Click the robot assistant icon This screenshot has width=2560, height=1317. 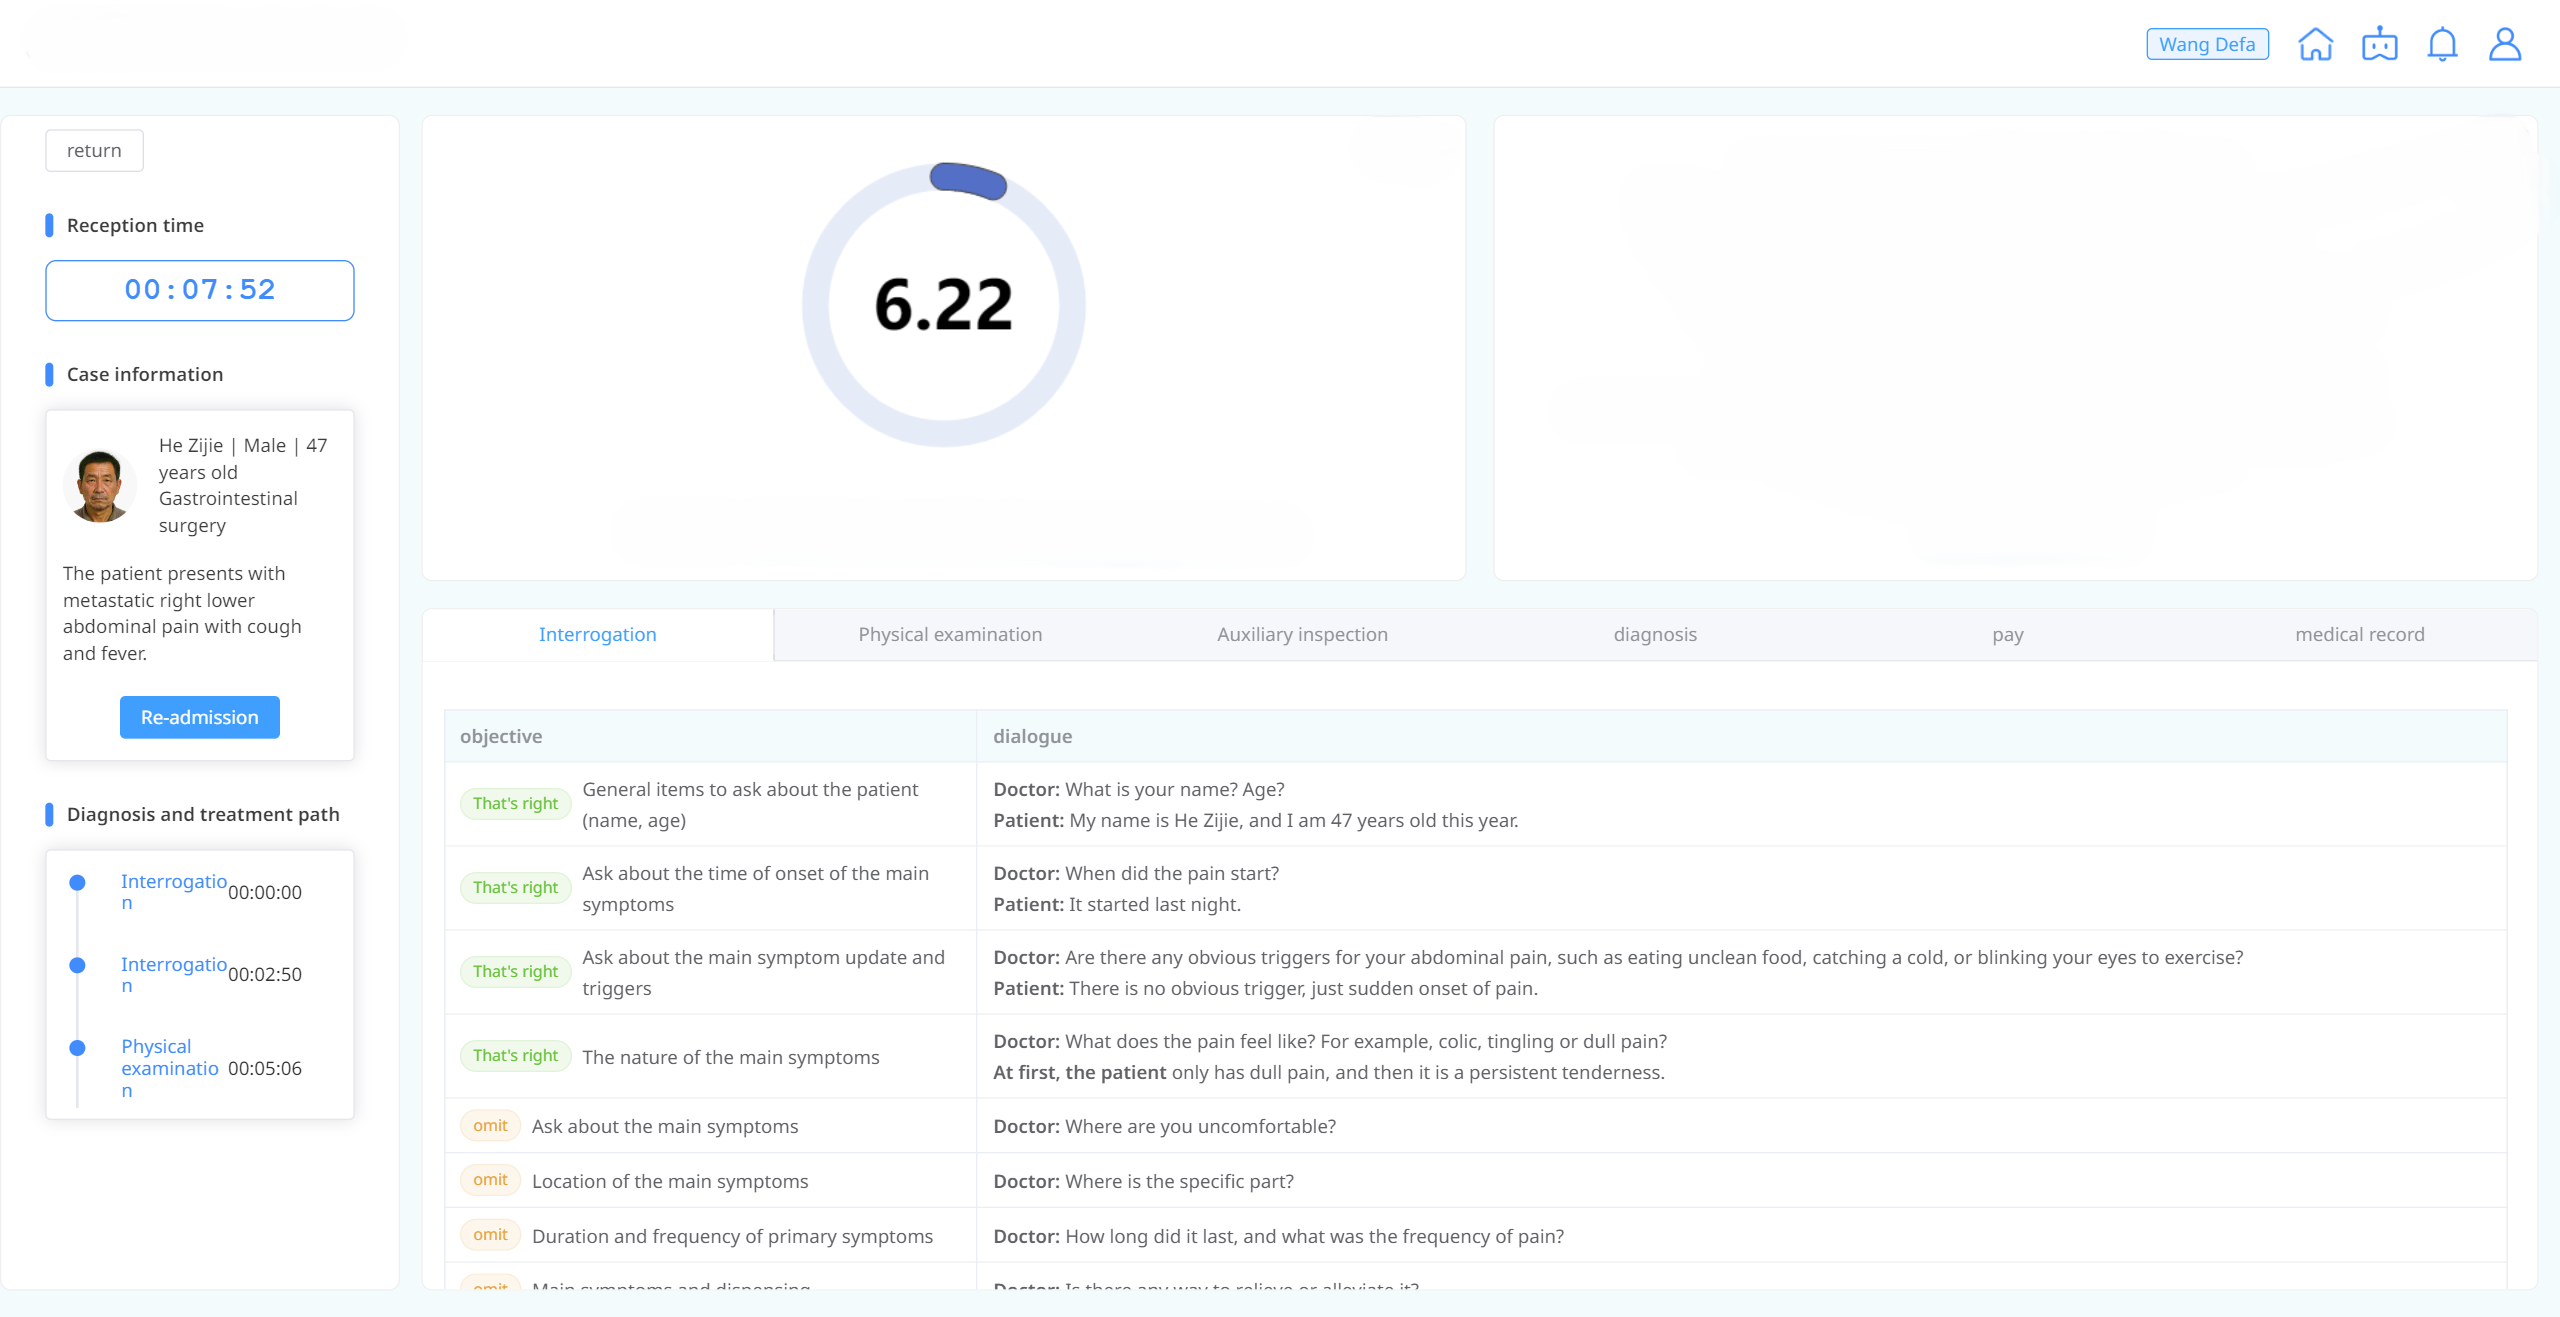(2379, 45)
